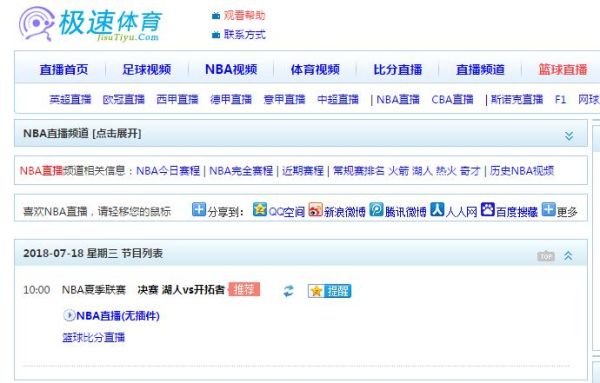Click the red NBA直播 link in info row

[41, 171]
